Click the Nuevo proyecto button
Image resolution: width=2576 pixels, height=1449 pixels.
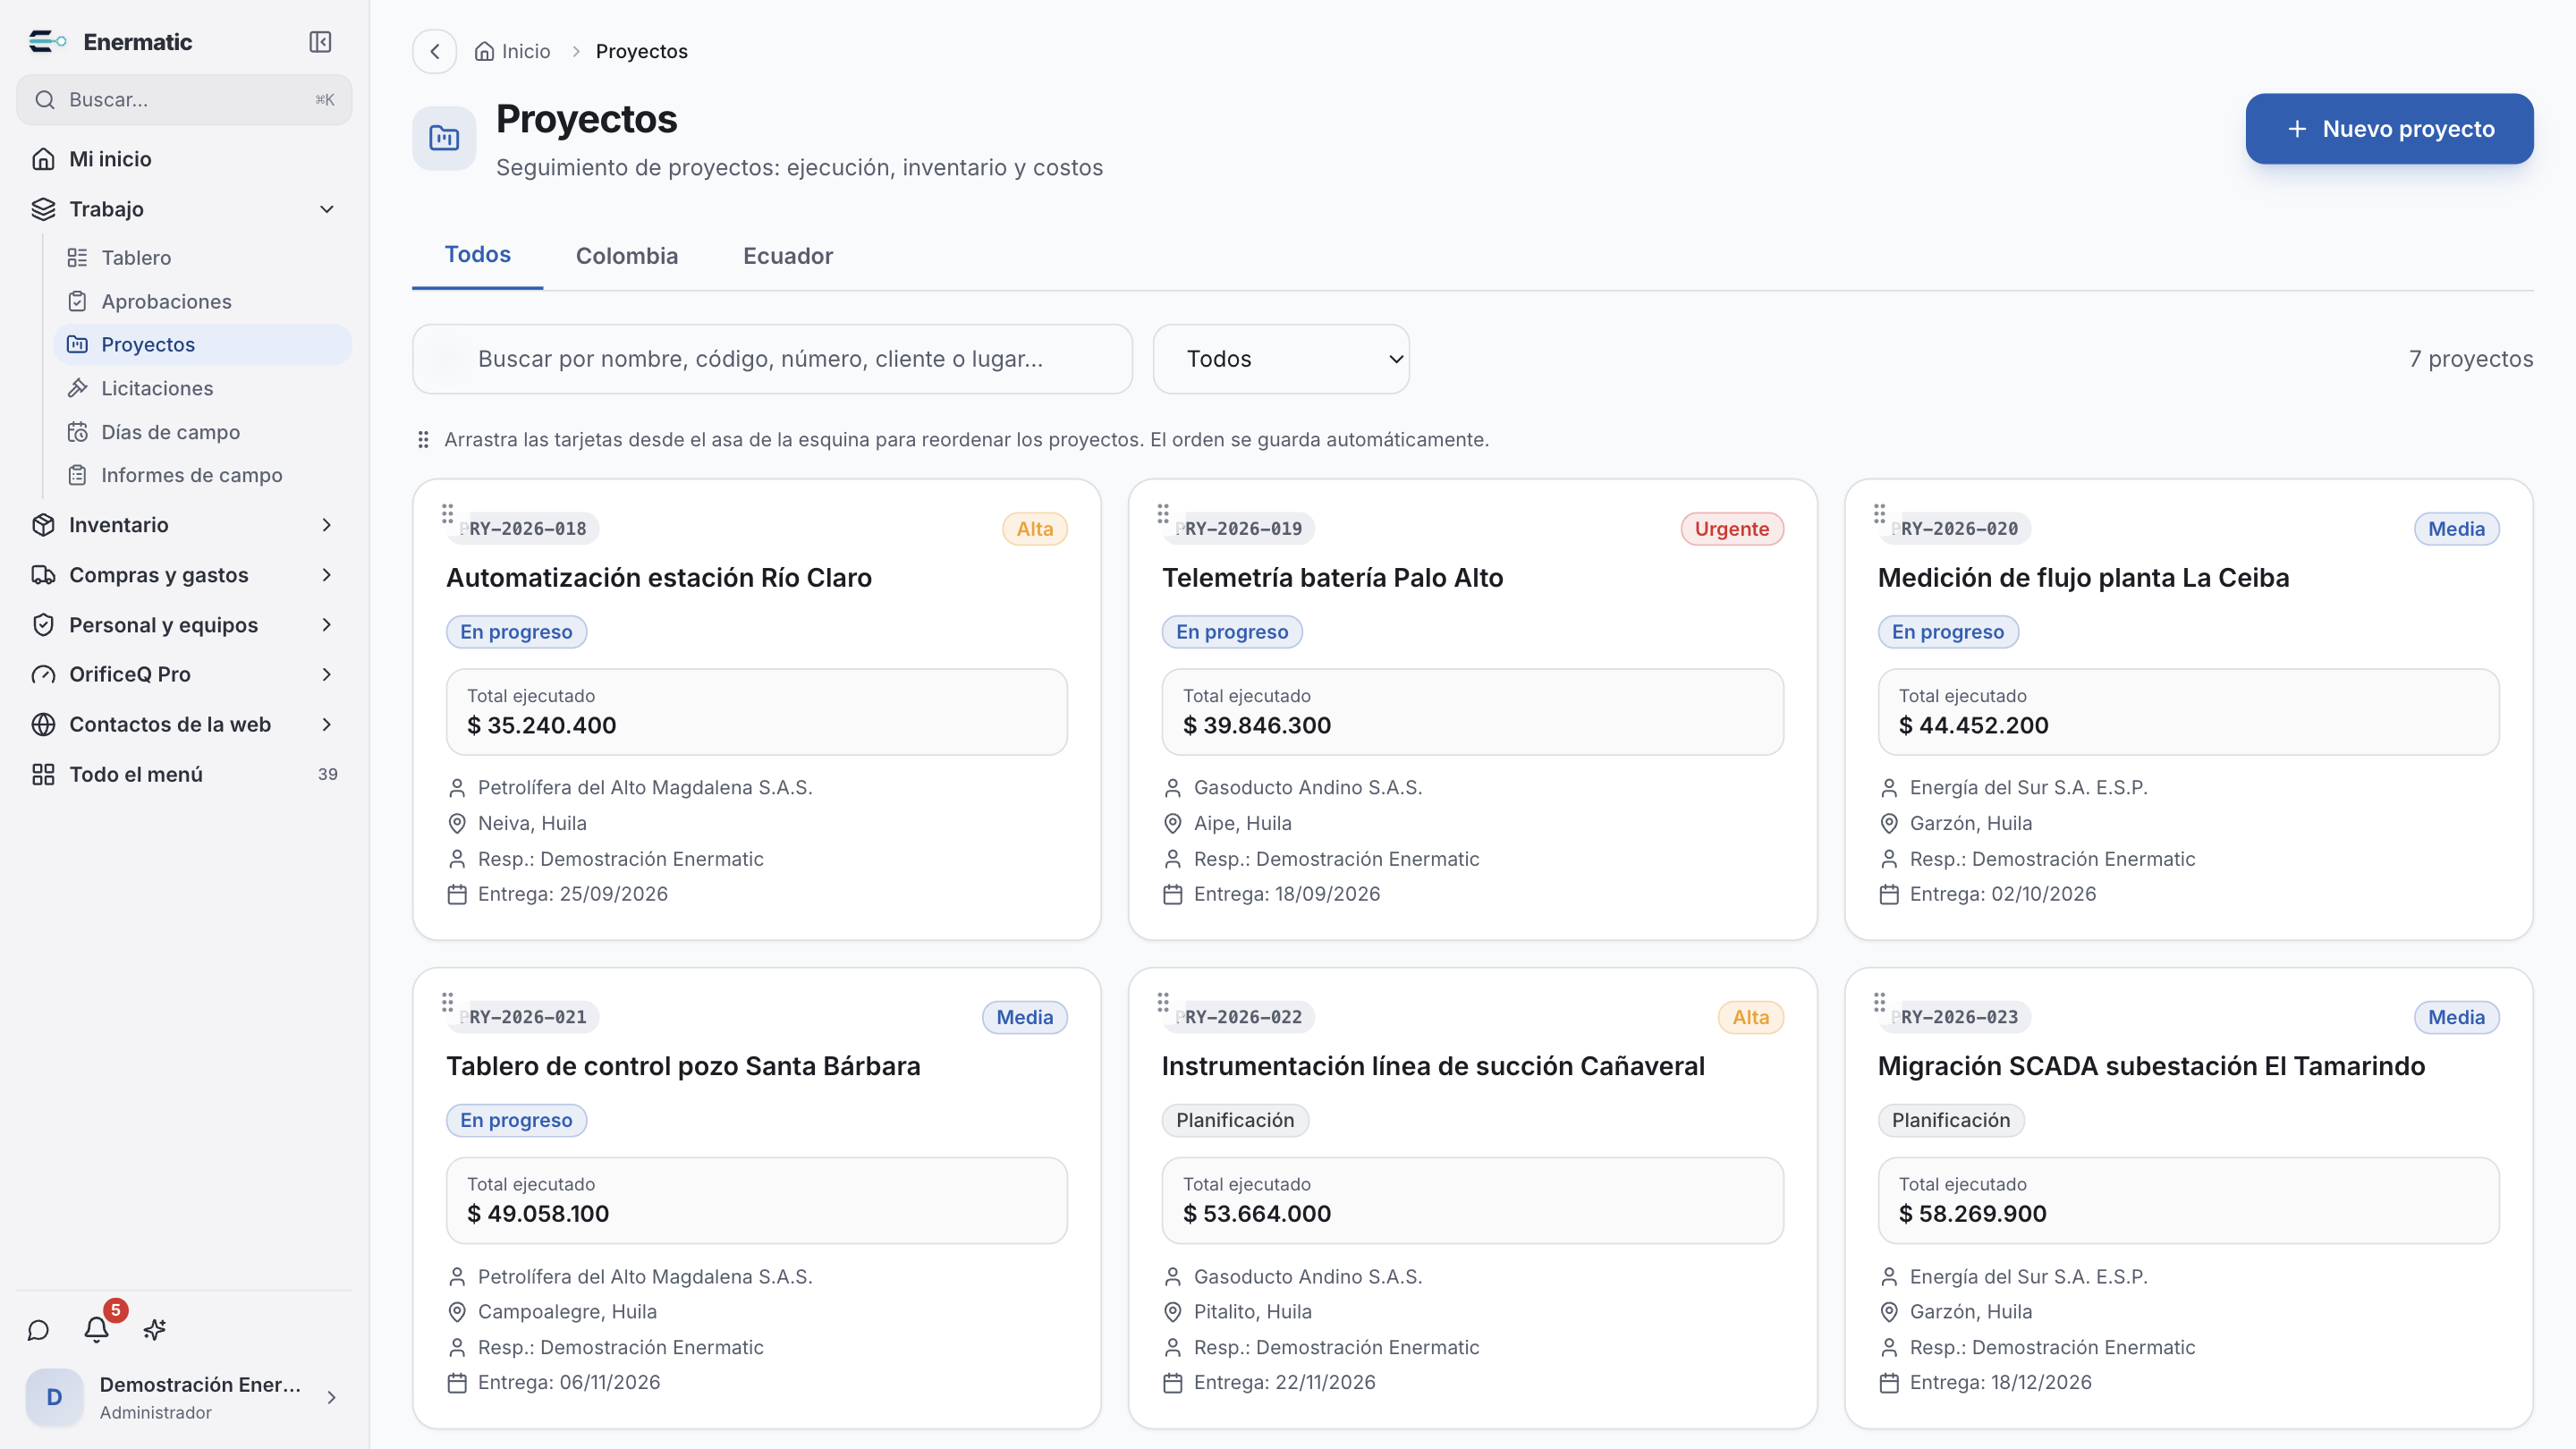pos(2389,129)
